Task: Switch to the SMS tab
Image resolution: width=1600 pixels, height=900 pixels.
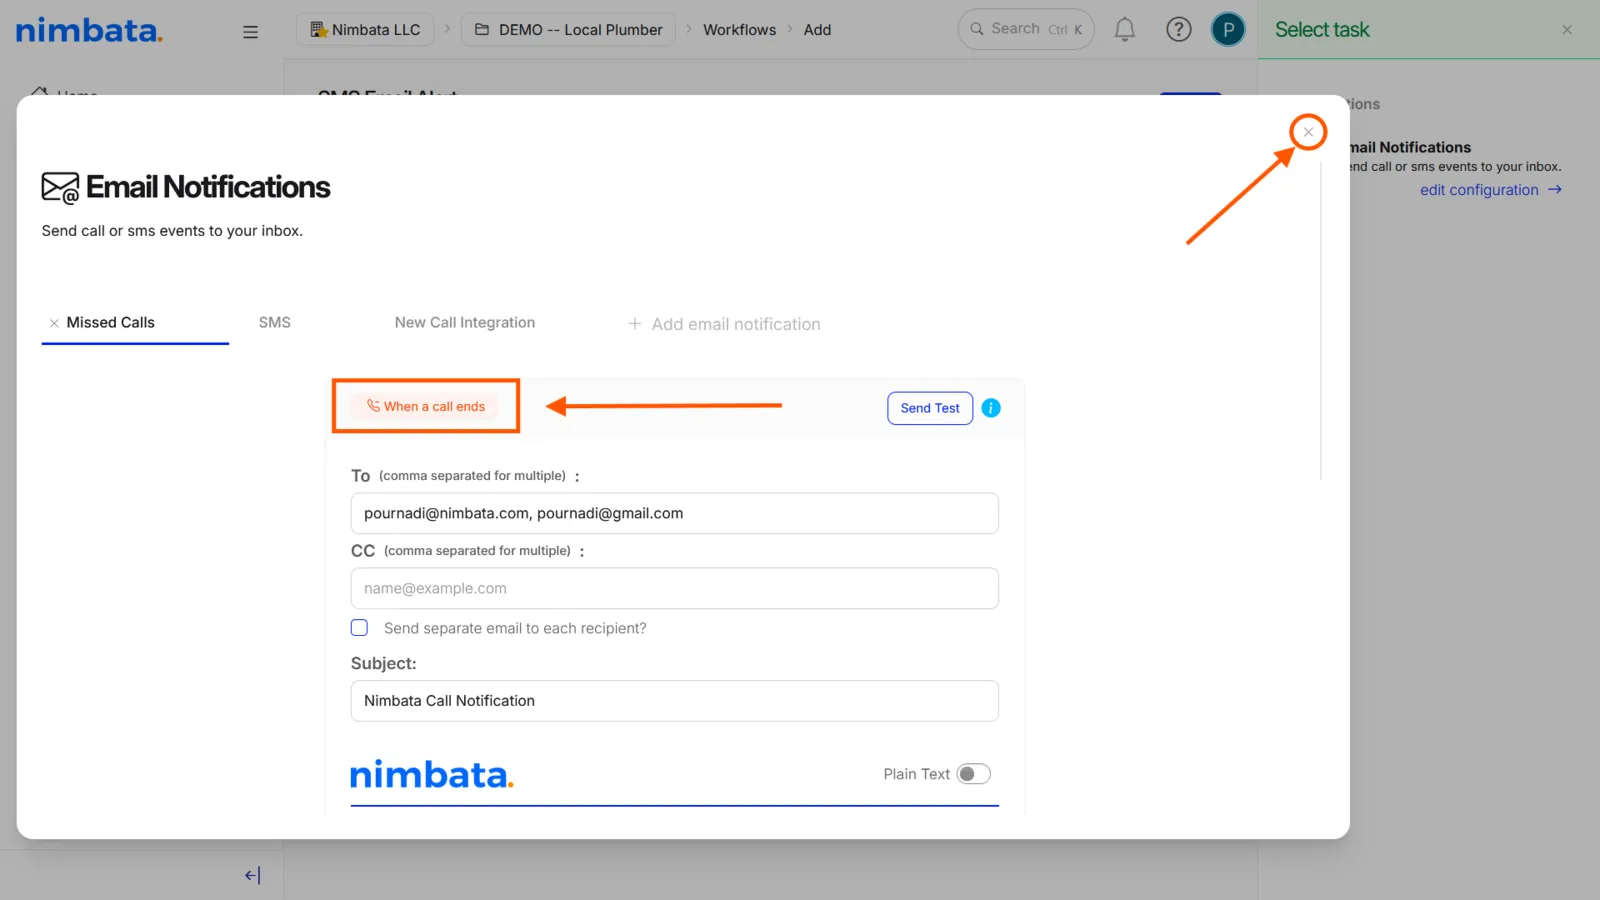Action: (274, 322)
